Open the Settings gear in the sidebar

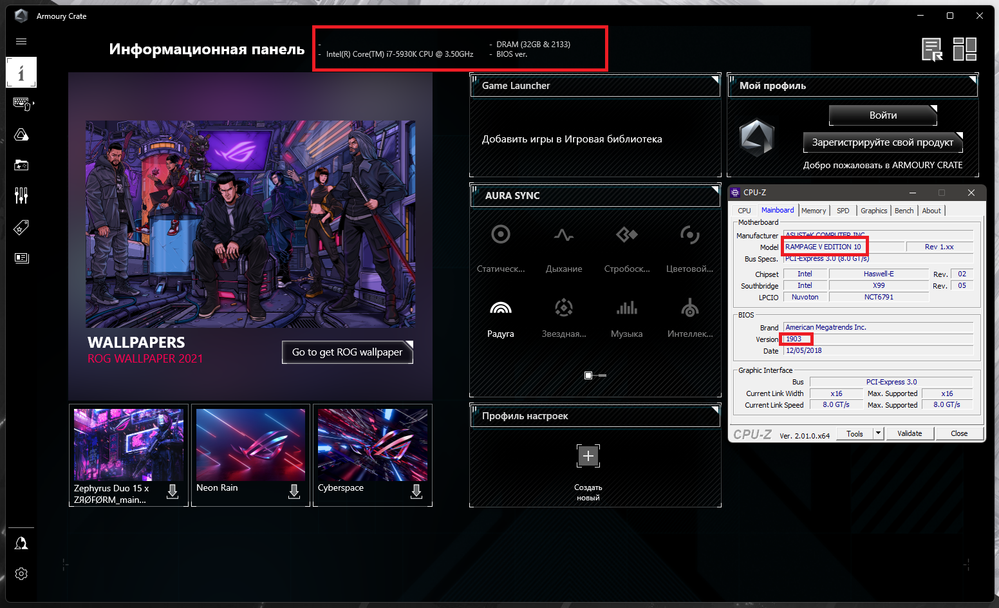(x=21, y=574)
